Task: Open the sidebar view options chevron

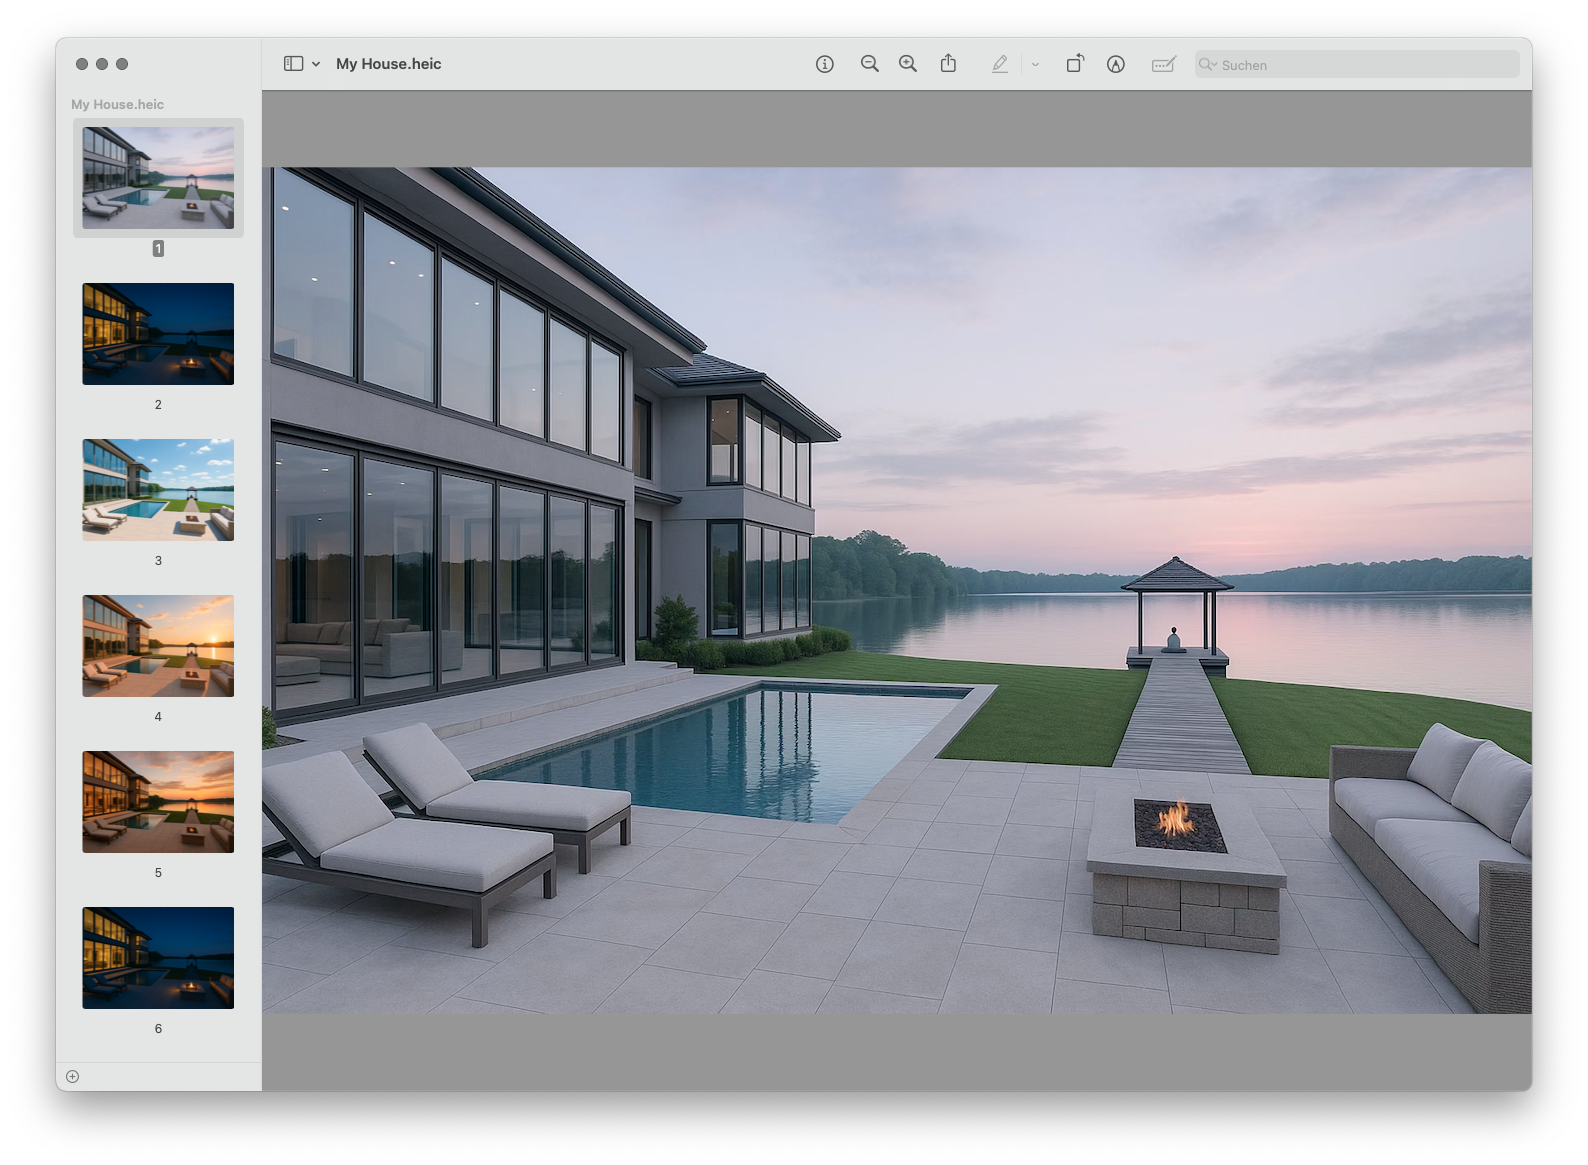Action: [x=316, y=64]
